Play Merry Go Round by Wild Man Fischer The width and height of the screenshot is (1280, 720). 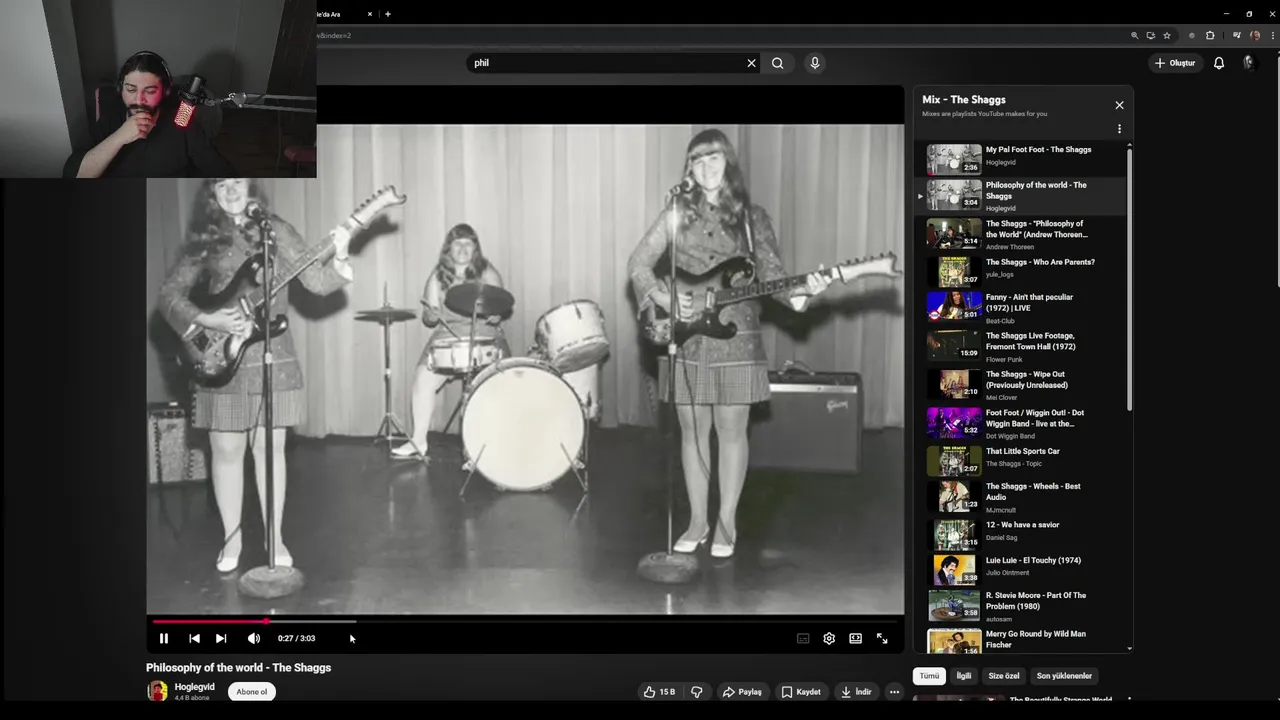(x=1022, y=640)
